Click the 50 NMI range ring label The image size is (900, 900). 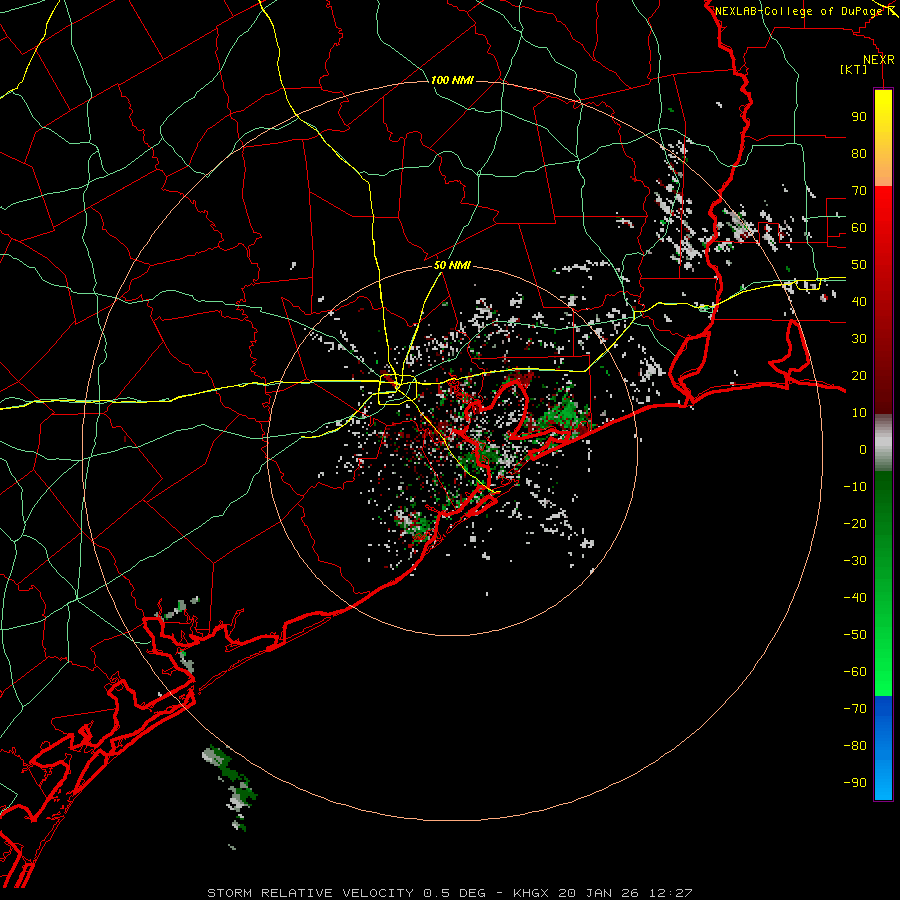click(x=452, y=265)
